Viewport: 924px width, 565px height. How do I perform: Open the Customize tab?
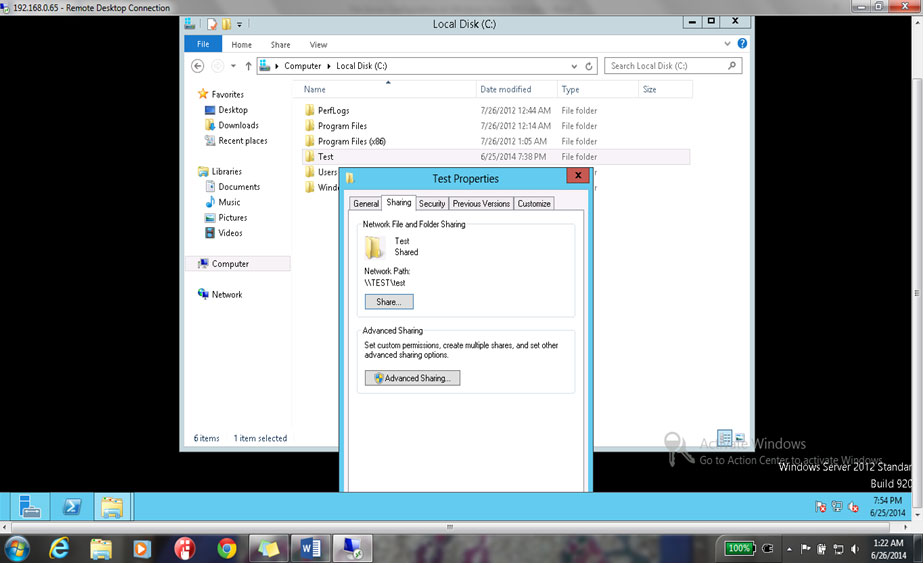tap(534, 203)
